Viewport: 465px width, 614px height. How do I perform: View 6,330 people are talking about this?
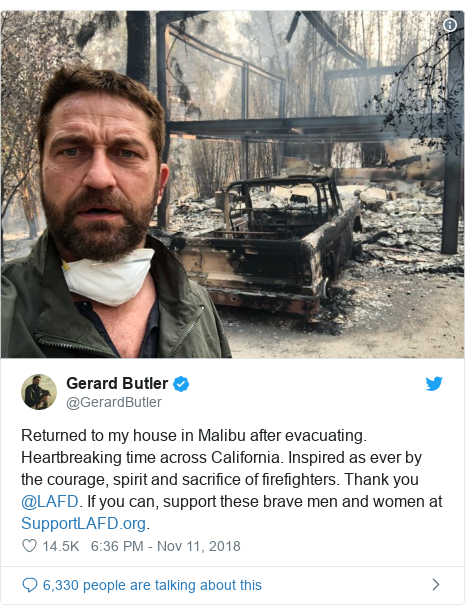coord(152,585)
